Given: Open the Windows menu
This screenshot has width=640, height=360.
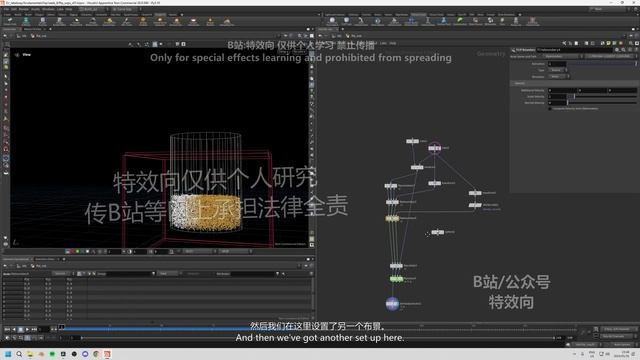Looking at the screenshot, I should coord(48,9).
